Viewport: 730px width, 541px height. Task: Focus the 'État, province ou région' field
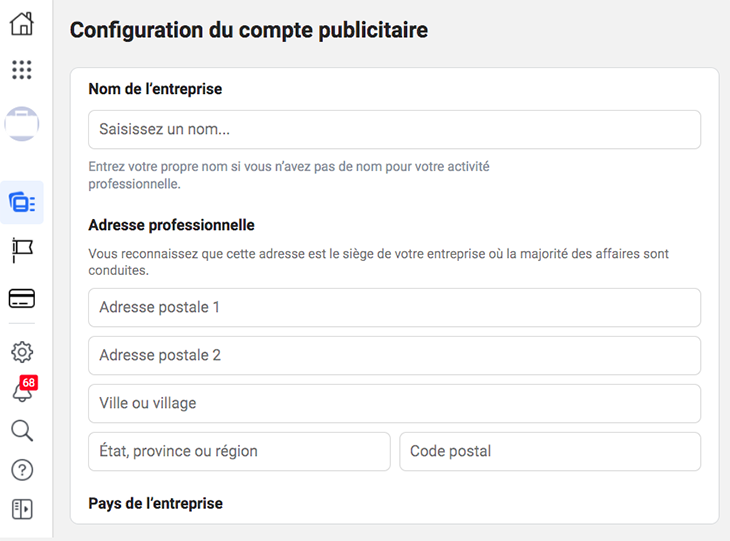(239, 452)
